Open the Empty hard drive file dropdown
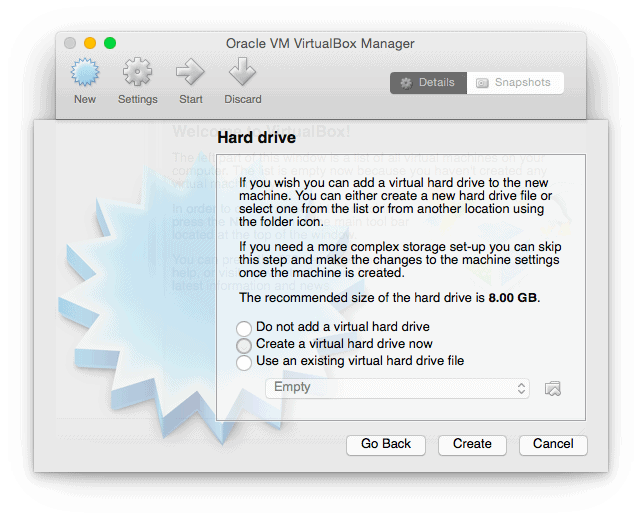Image resolution: width=642 pixels, height=519 pixels. pyautogui.click(x=397, y=388)
